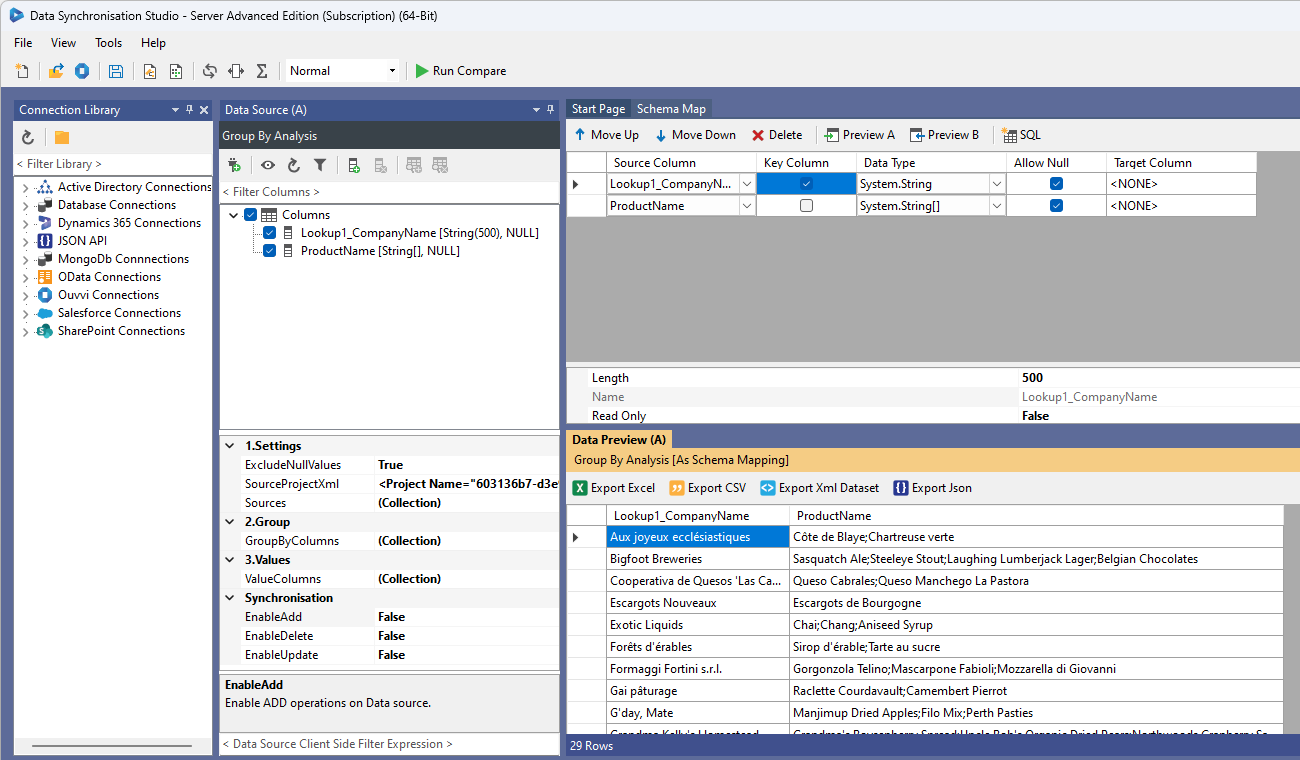The image size is (1300, 760).
Task: Pin the Data Source (A) panel
Action: [550, 110]
